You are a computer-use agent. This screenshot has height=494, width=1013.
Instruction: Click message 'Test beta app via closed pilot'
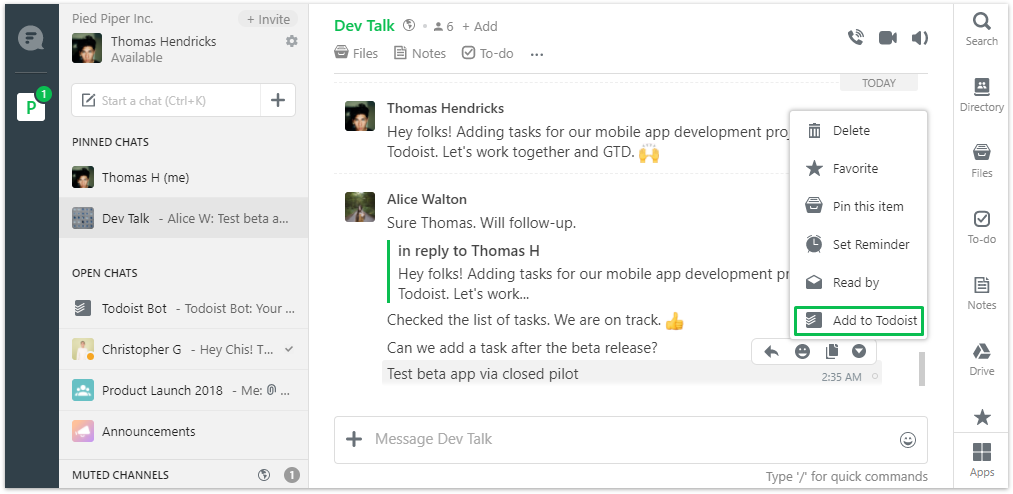[x=483, y=374]
